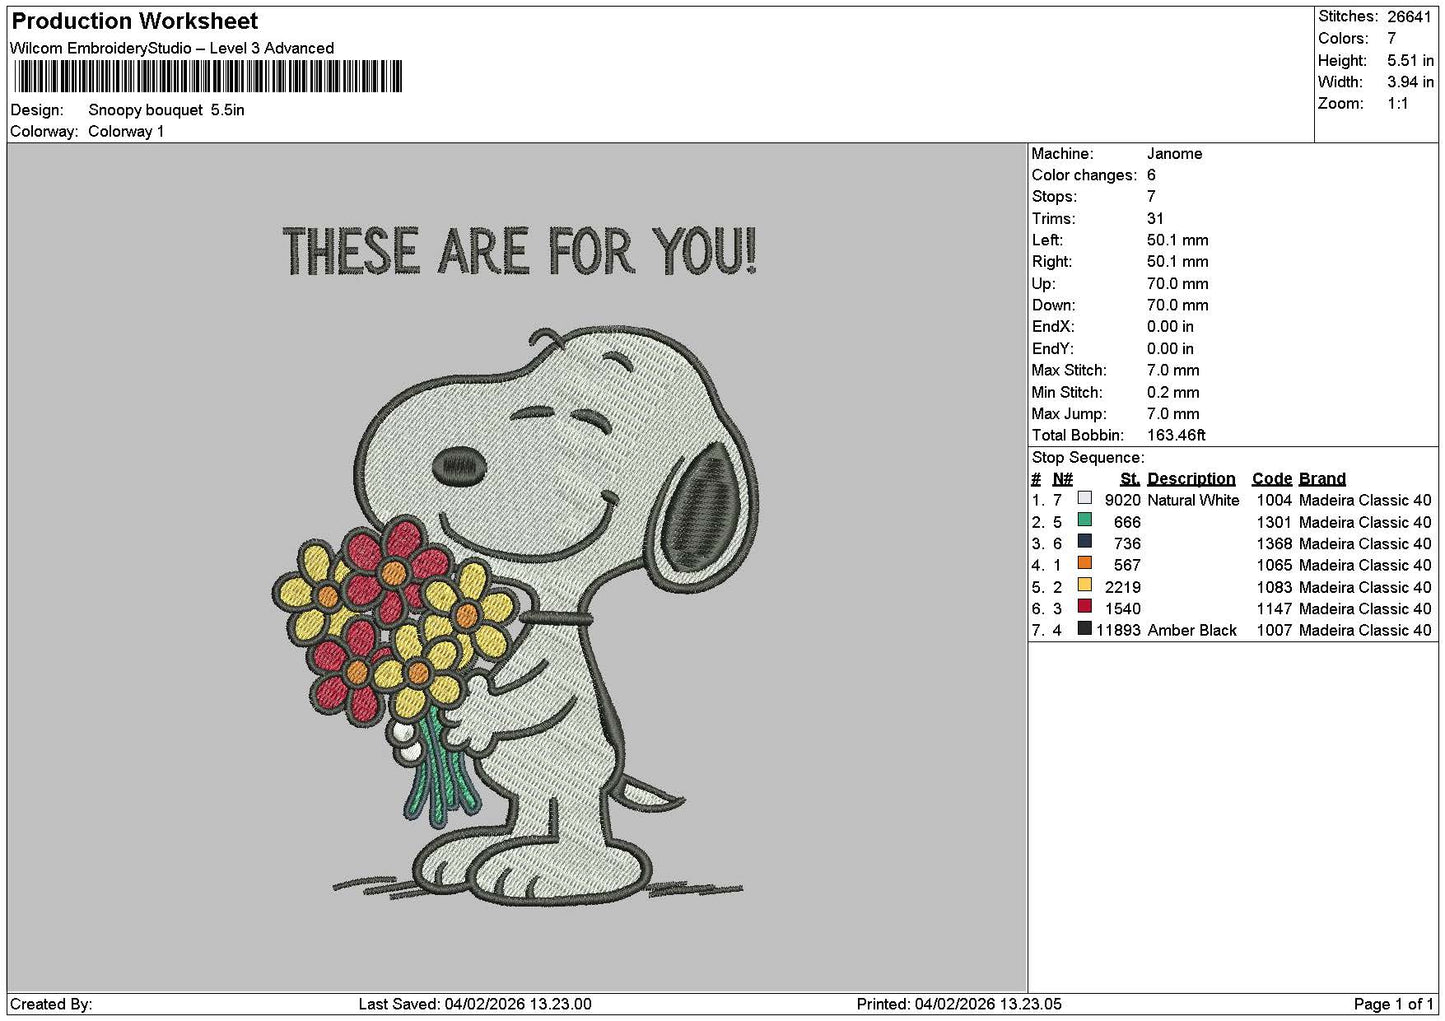Click the Zoom value '1:1'
Viewport: 1445px width, 1021px height.
[x=1397, y=104]
